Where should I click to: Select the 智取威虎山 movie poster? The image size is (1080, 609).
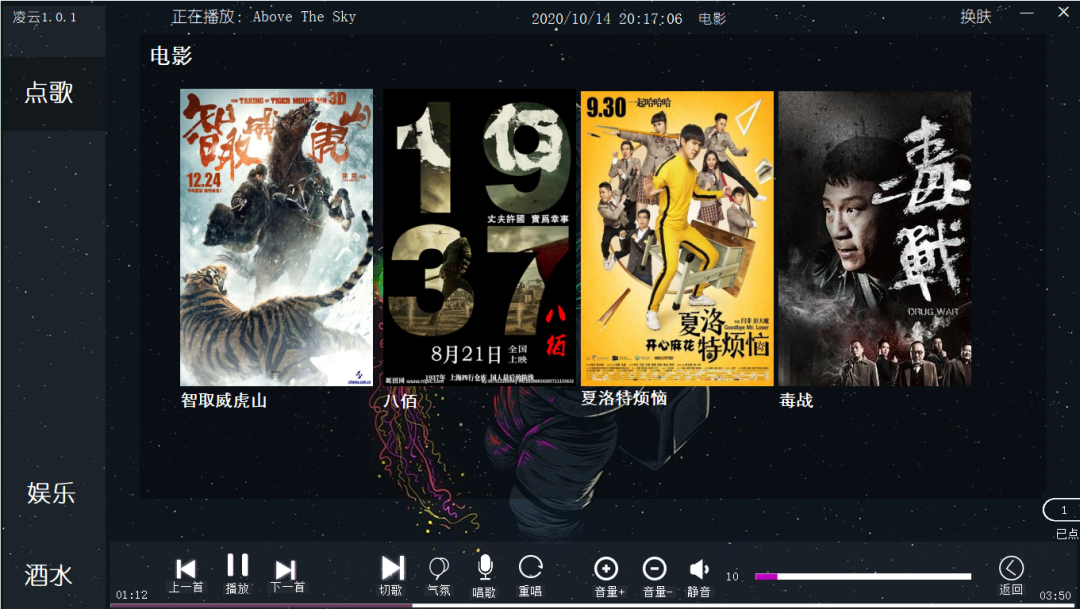coord(276,237)
